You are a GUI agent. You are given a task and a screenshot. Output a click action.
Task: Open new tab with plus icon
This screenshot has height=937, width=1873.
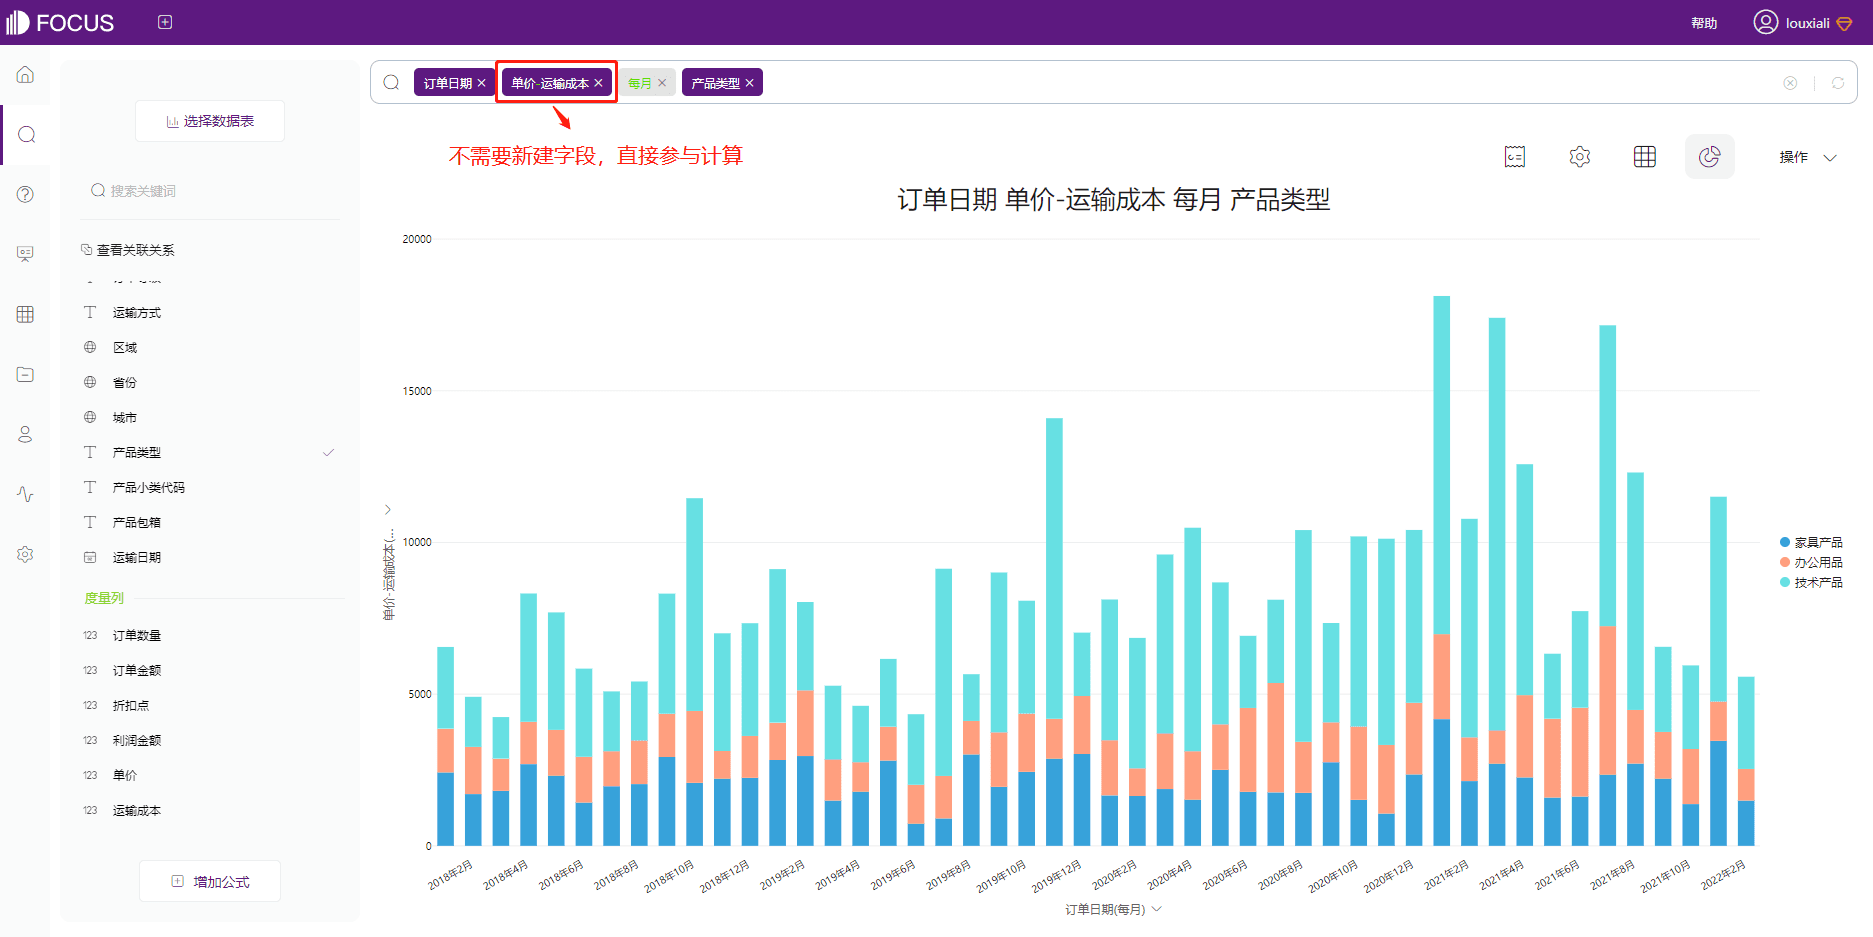pos(165,22)
